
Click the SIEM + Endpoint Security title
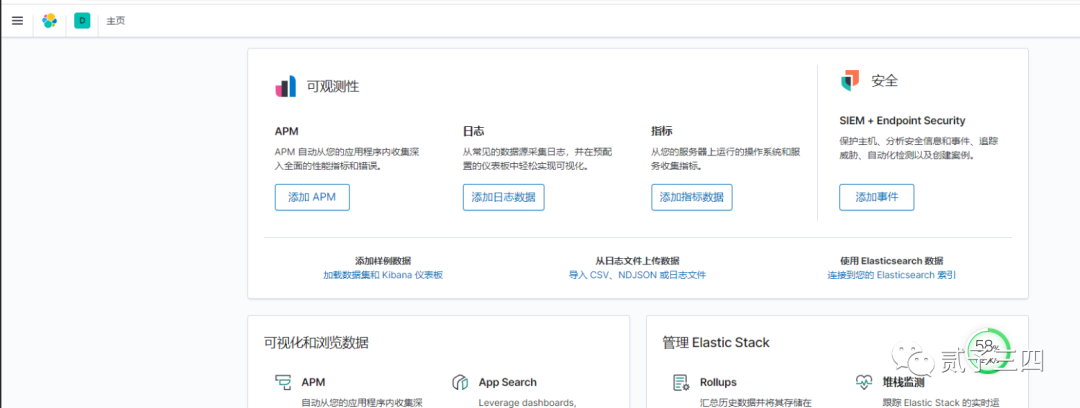(902, 121)
